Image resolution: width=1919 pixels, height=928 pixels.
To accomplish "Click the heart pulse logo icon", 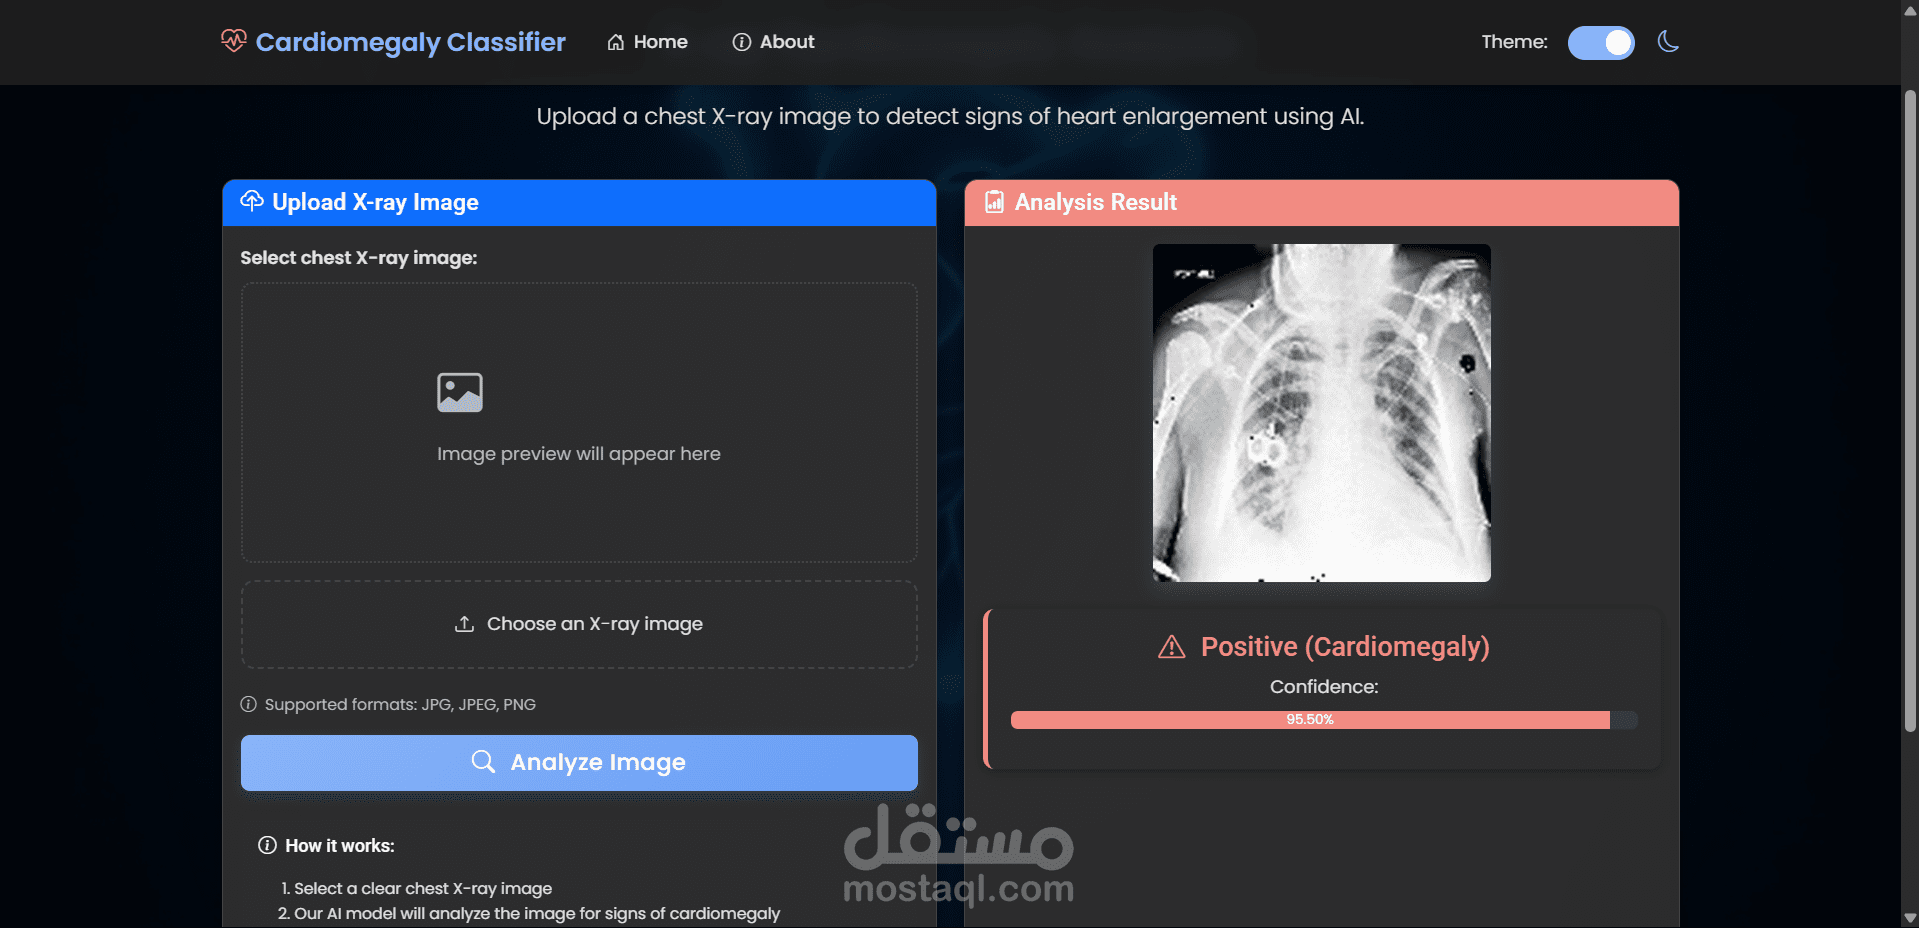I will [x=234, y=41].
